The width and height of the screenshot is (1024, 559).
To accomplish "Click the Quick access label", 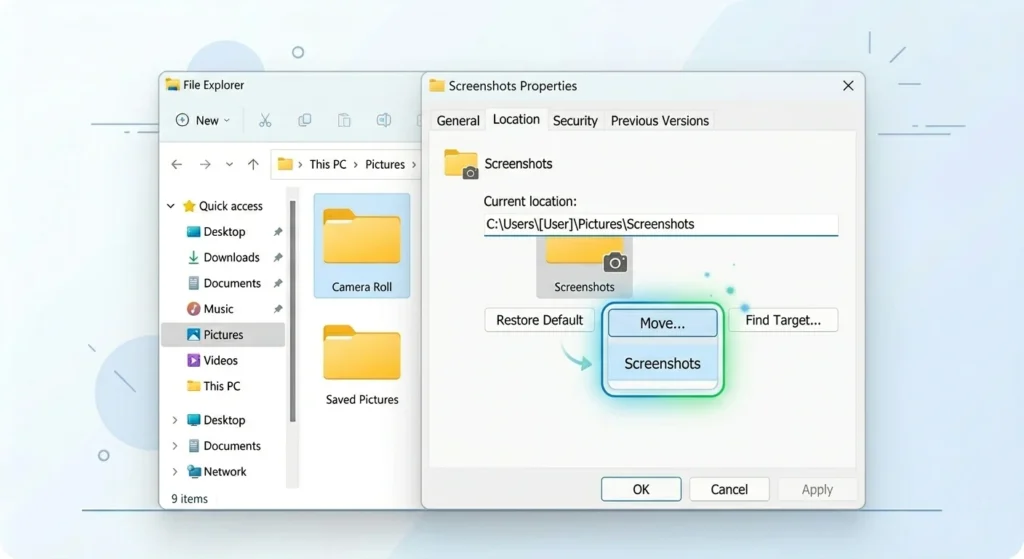I will (231, 206).
